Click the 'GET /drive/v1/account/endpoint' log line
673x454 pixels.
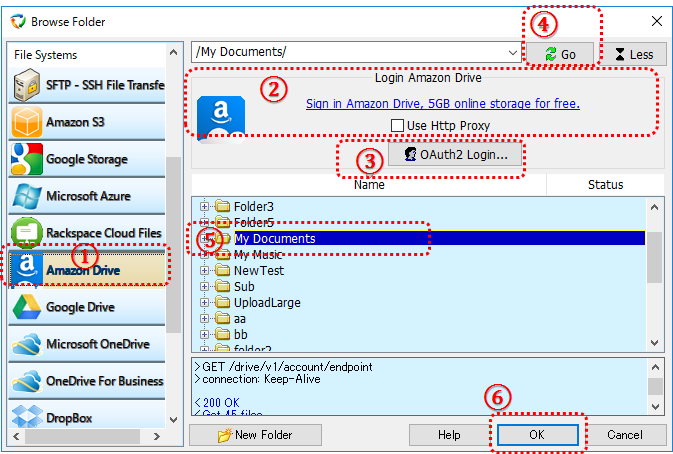pos(283,367)
